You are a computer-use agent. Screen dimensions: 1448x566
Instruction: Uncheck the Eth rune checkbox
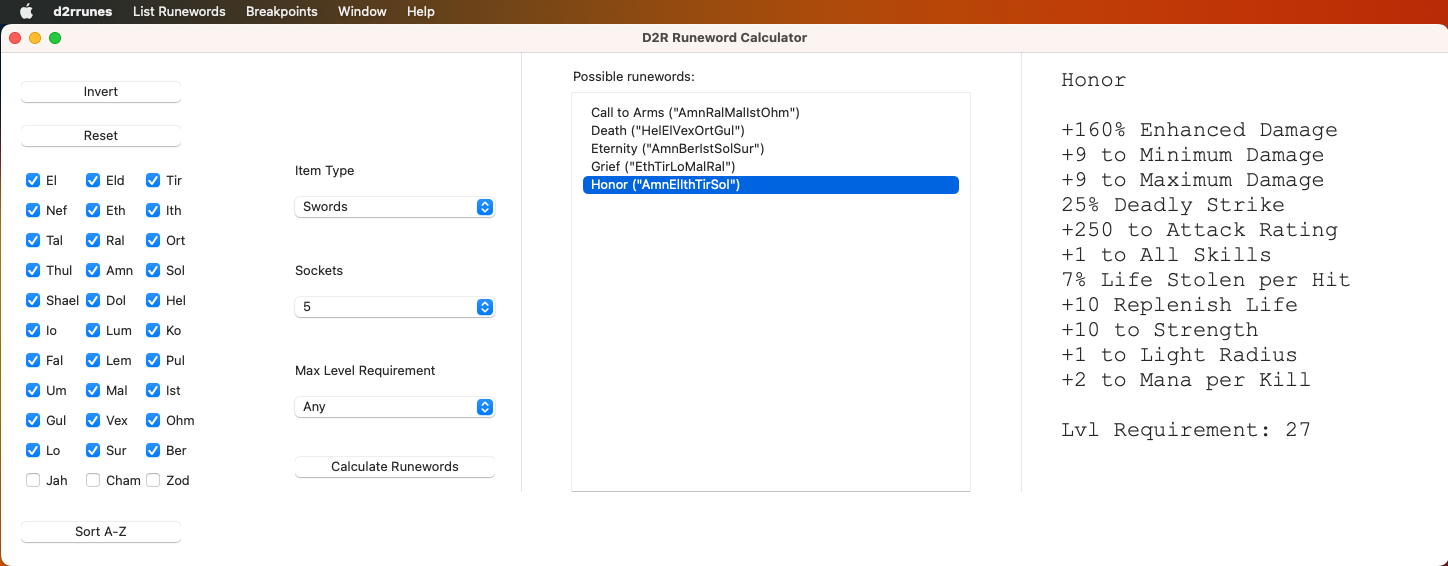click(93, 211)
